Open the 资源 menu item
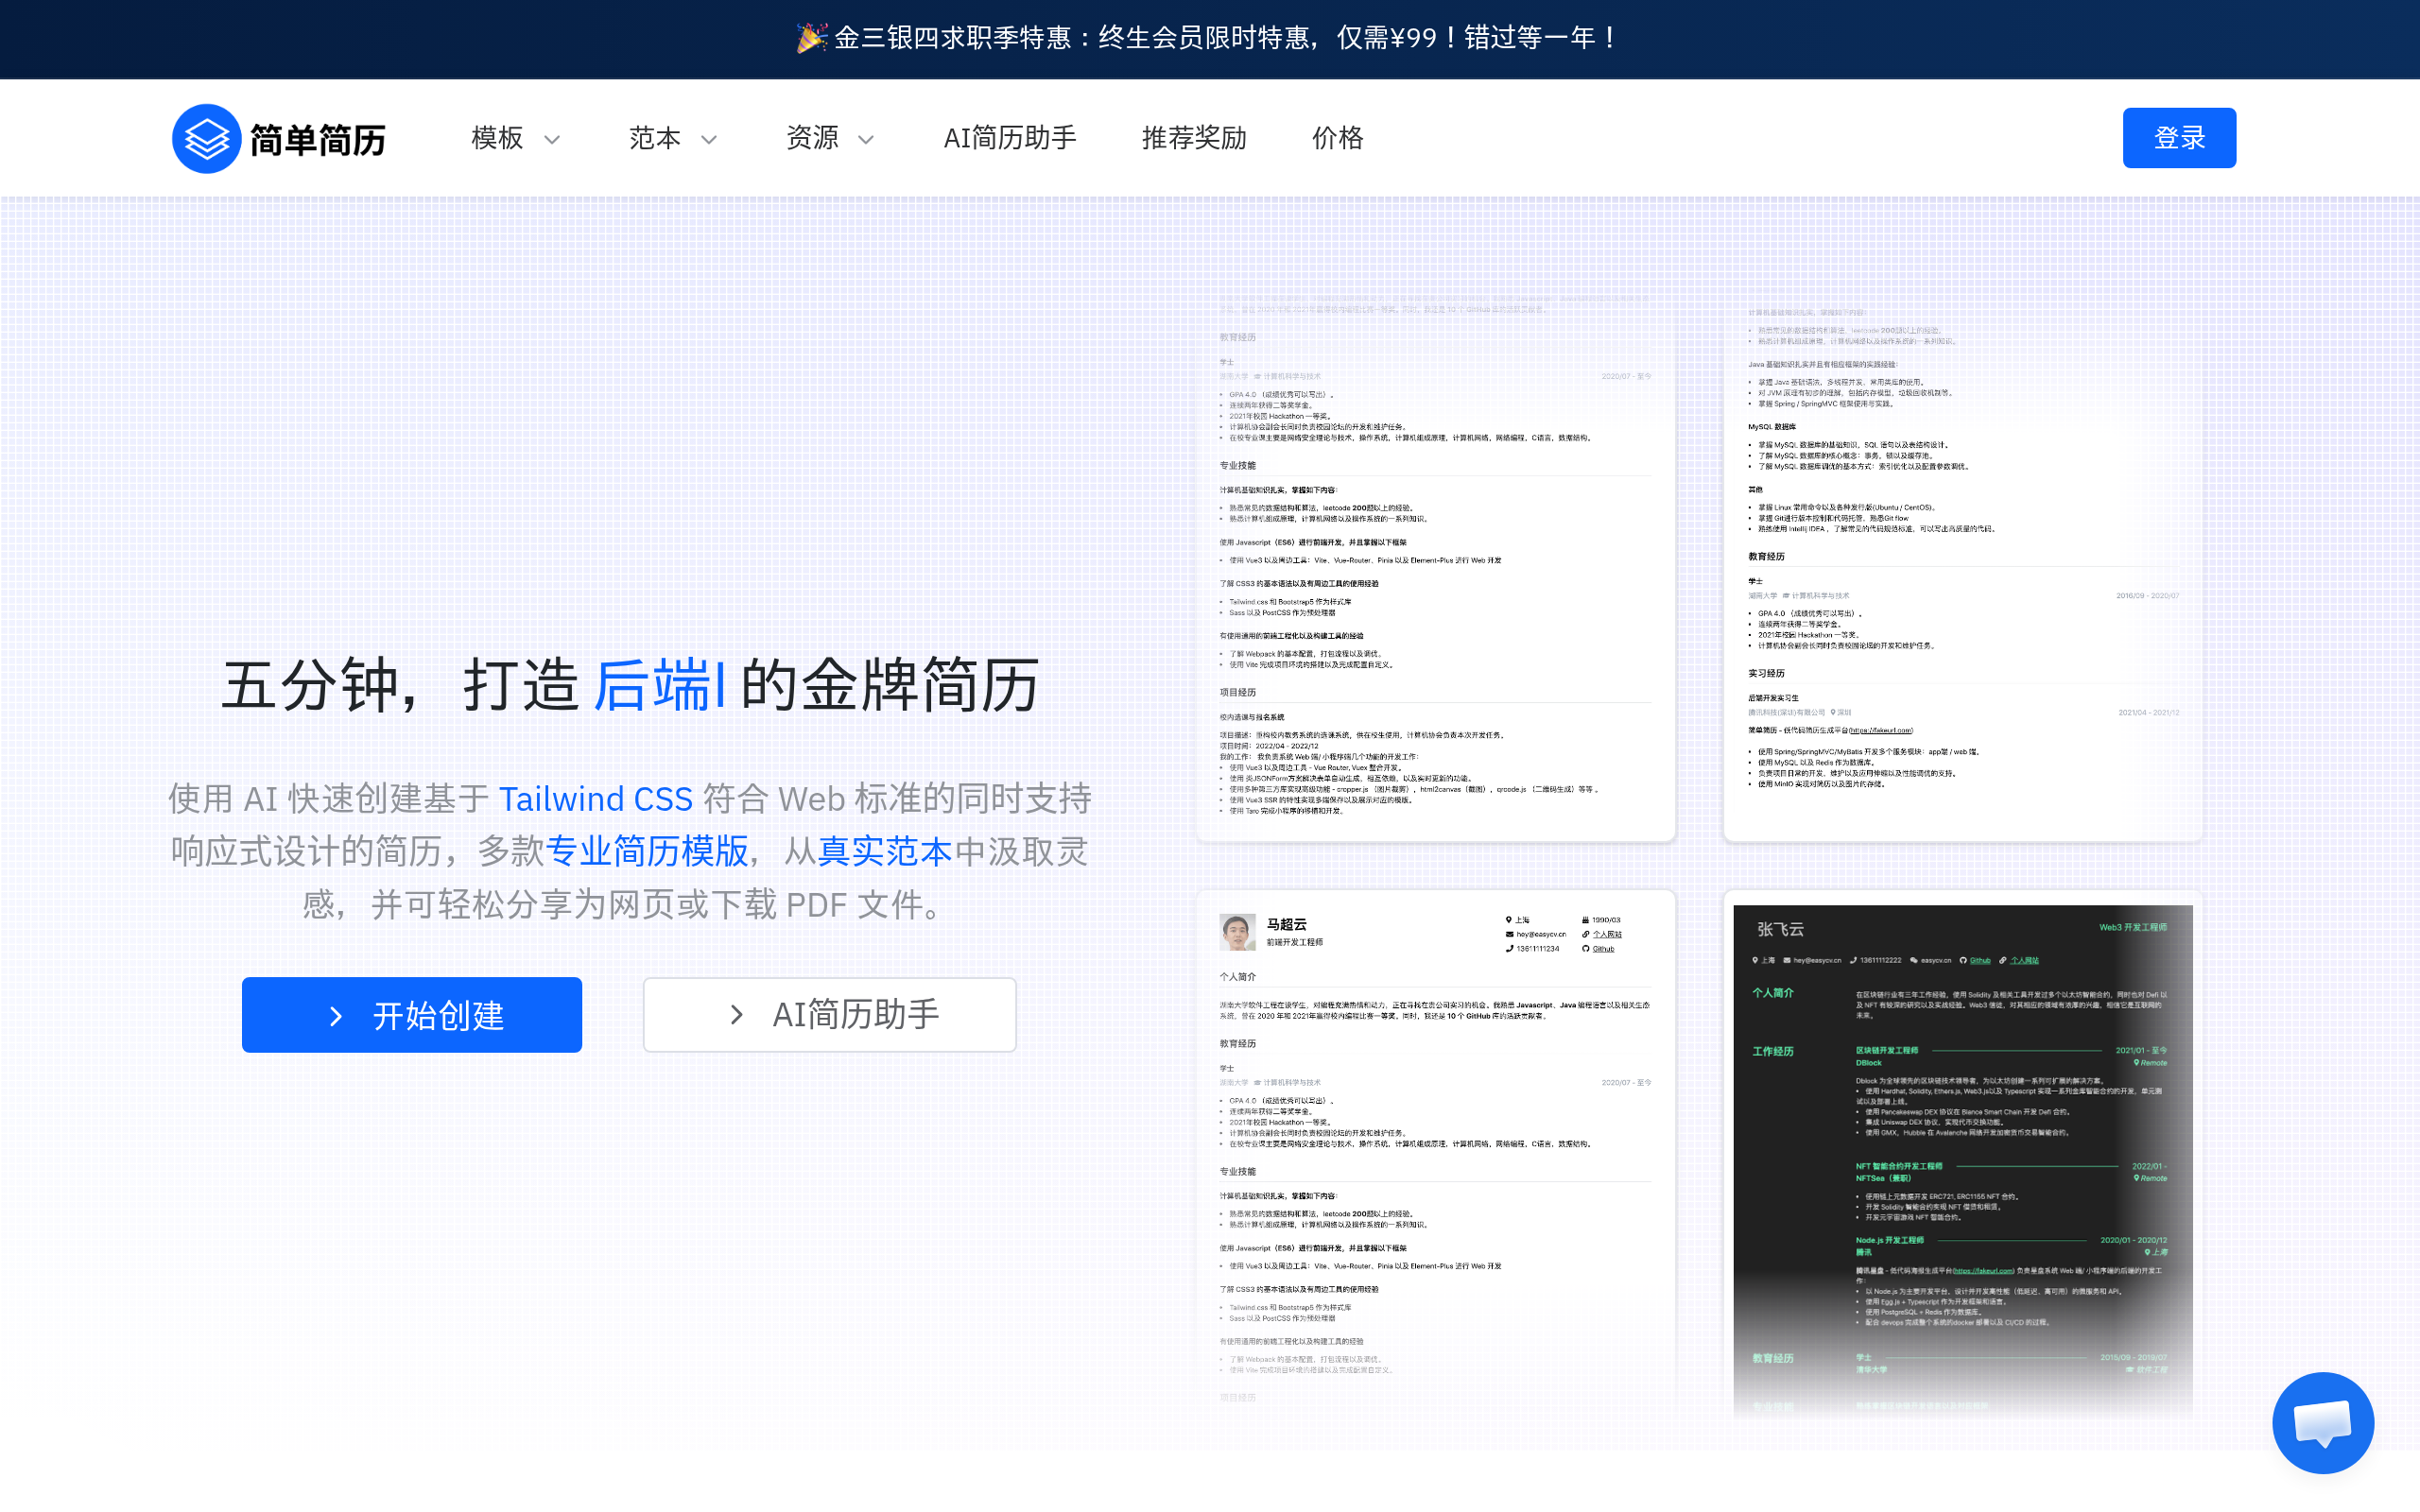Screen dimensions: 2420x1512 coord(812,138)
